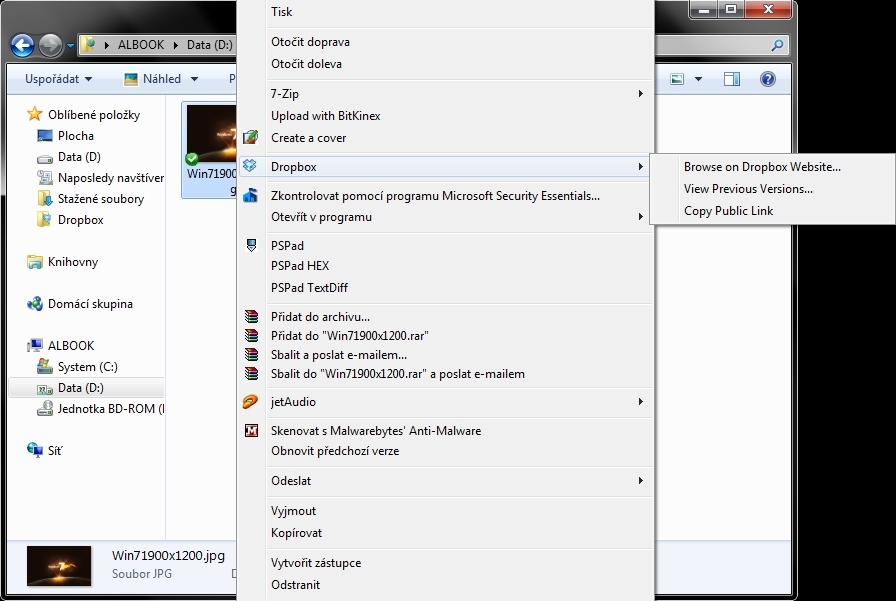The height and width of the screenshot is (601, 896).
Task: Choose PSPad TextDiff
Action: 445,288
